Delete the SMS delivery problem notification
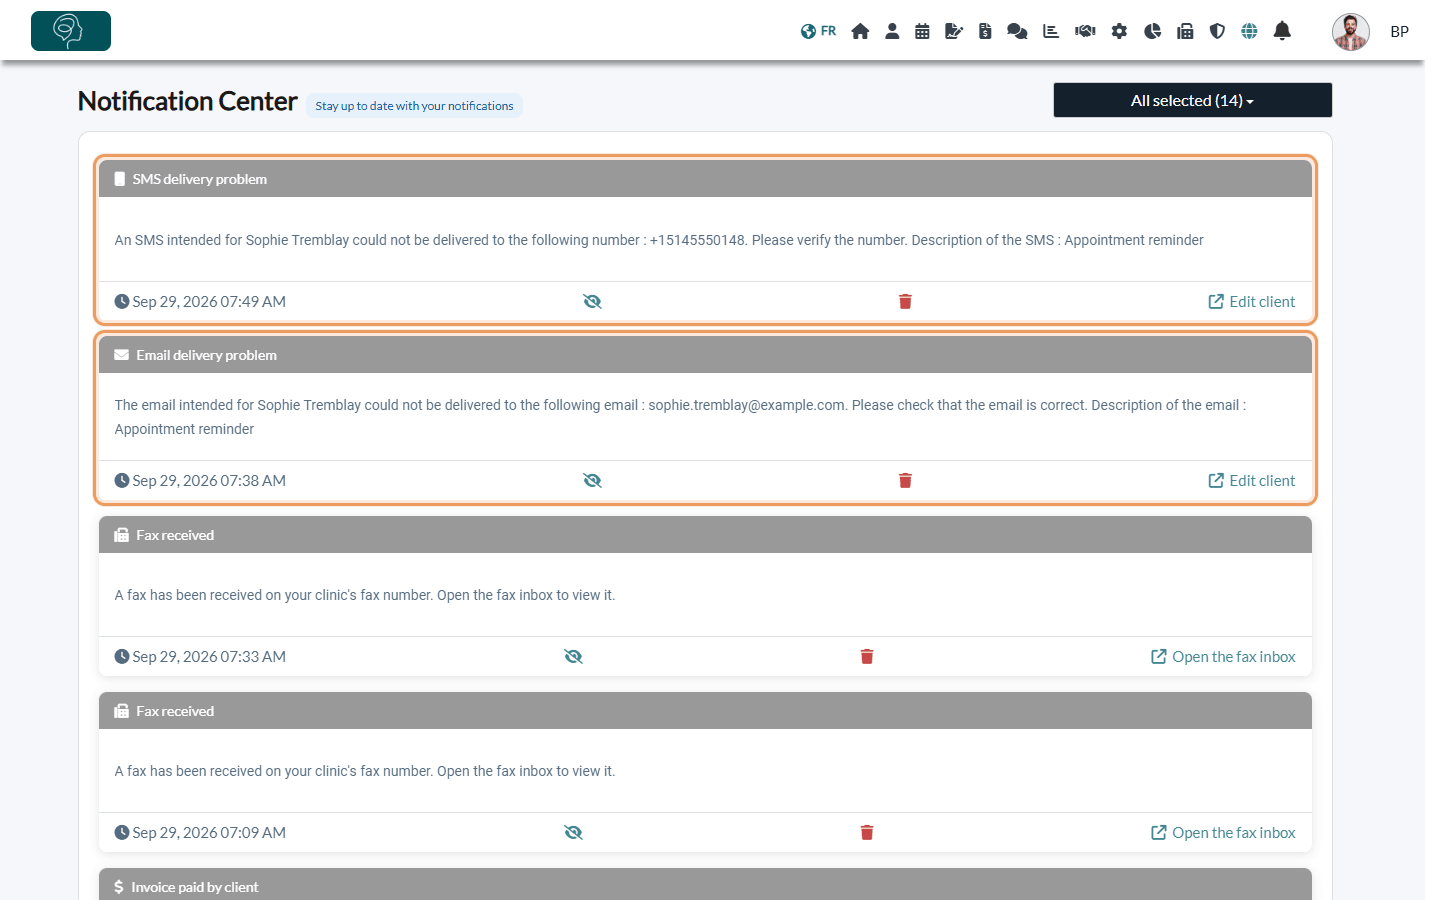This screenshot has height=900, width=1440. [905, 302]
